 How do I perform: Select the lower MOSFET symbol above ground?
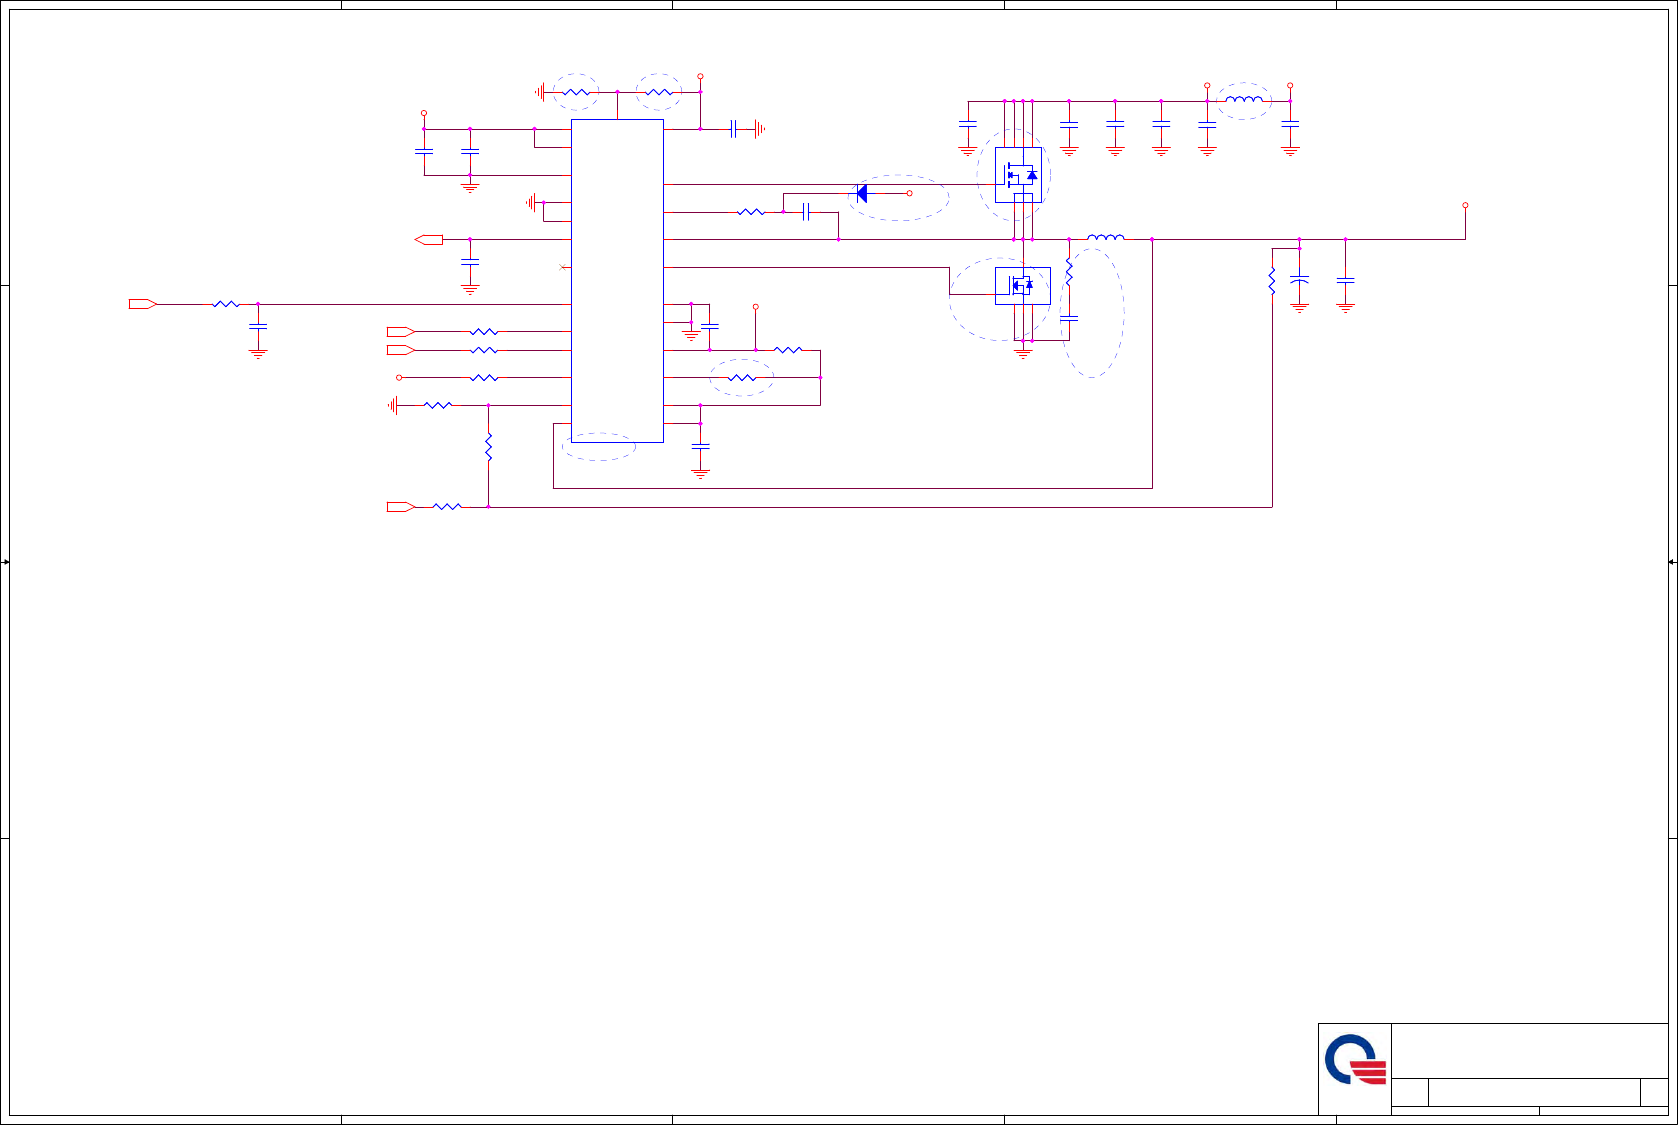1022,286
